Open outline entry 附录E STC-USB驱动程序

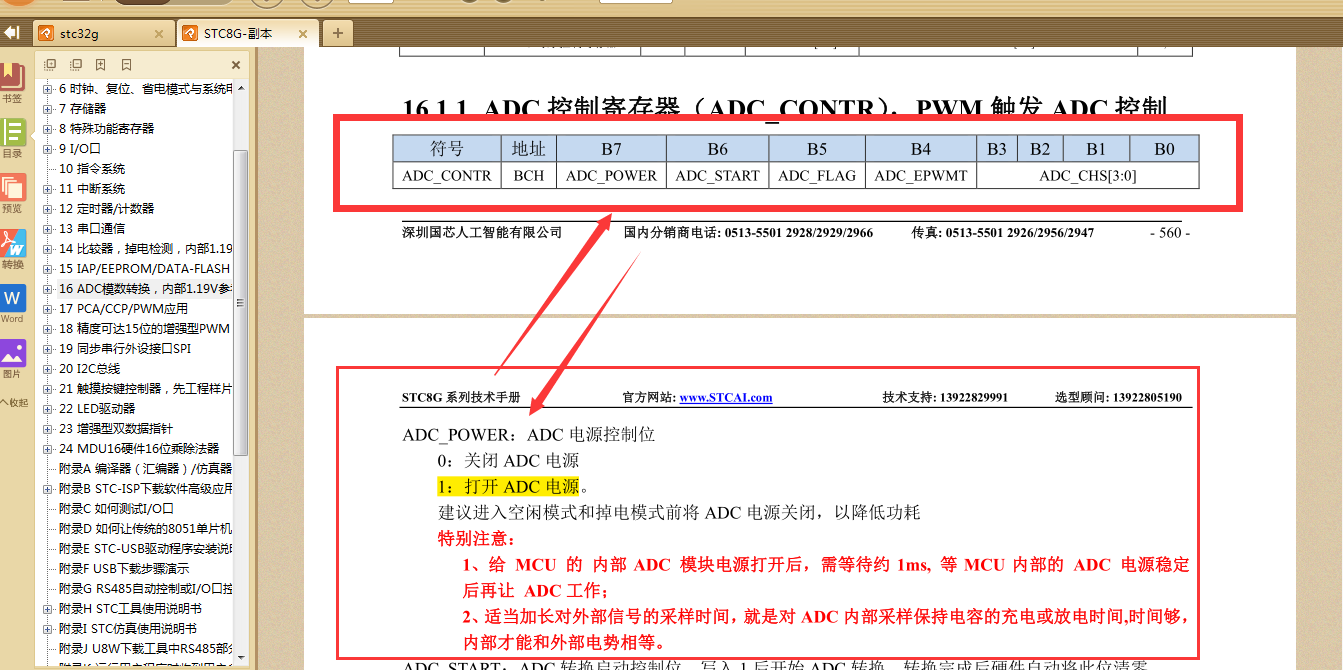(x=145, y=549)
